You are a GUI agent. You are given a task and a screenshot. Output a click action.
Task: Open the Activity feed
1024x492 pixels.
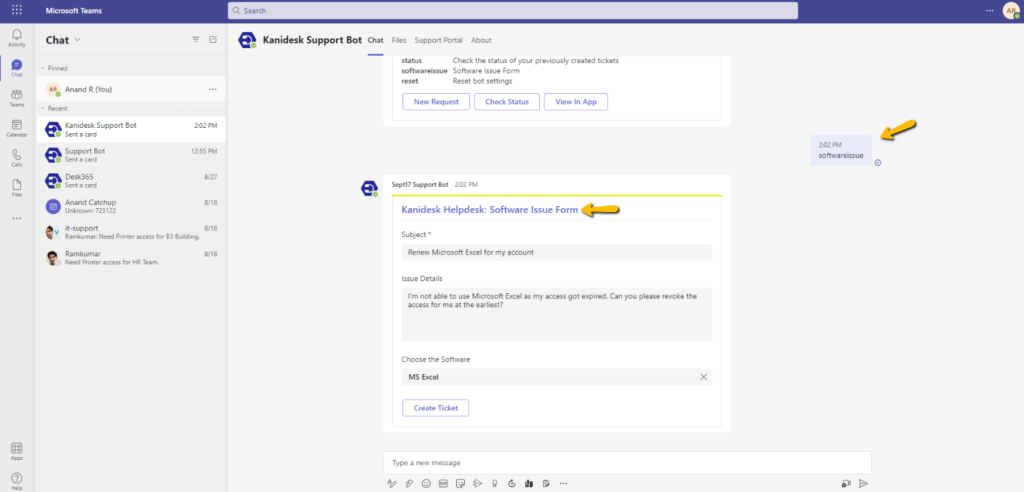tap(17, 37)
